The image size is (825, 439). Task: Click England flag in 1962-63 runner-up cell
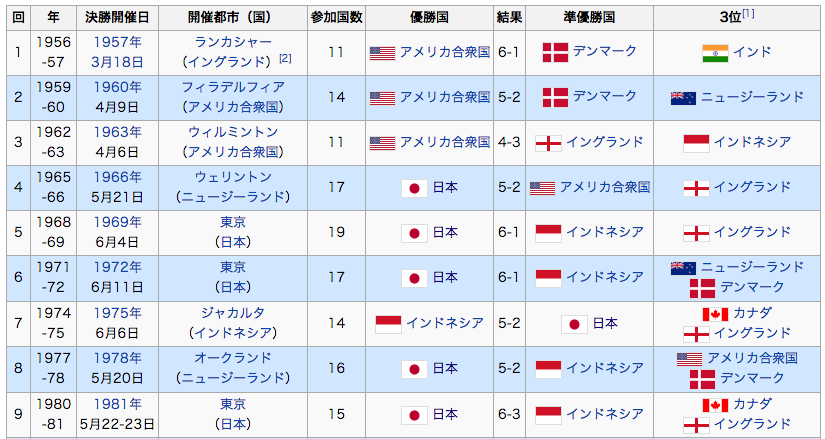(548, 143)
